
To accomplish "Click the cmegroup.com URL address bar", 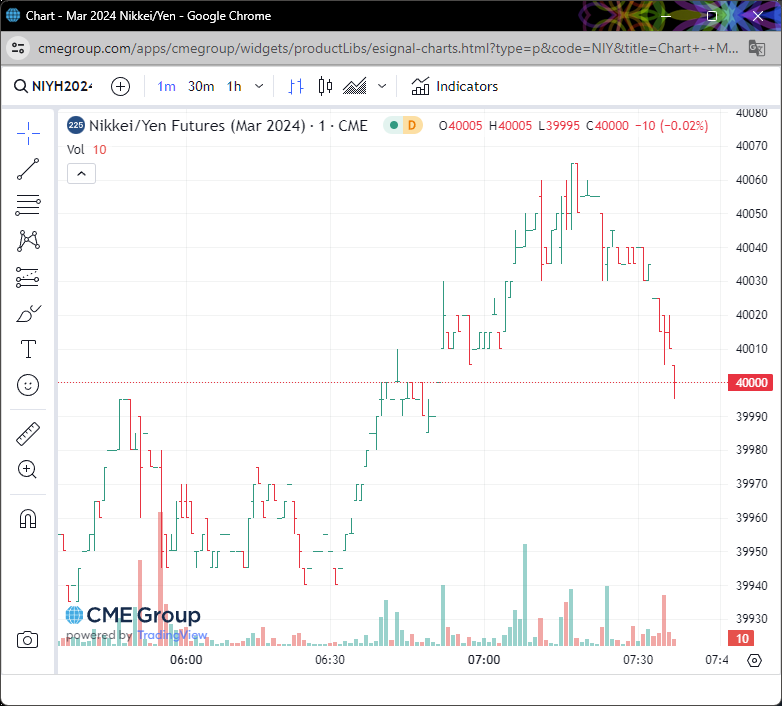I will (x=388, y=48).
